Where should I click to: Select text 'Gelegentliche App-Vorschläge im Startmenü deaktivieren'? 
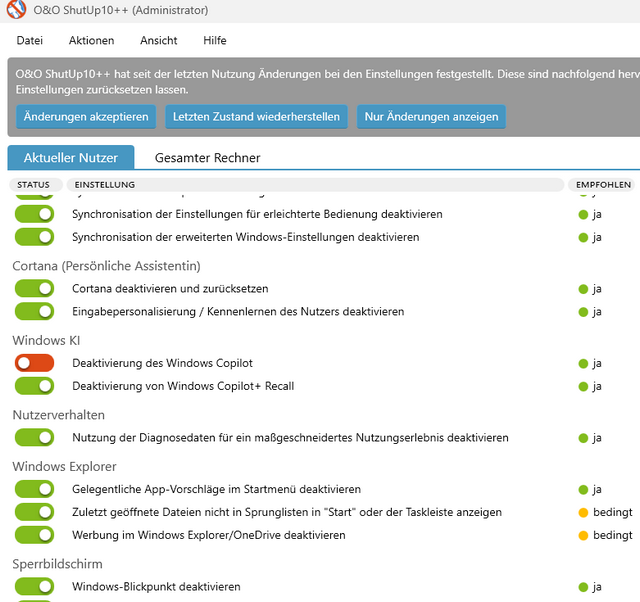217,489
